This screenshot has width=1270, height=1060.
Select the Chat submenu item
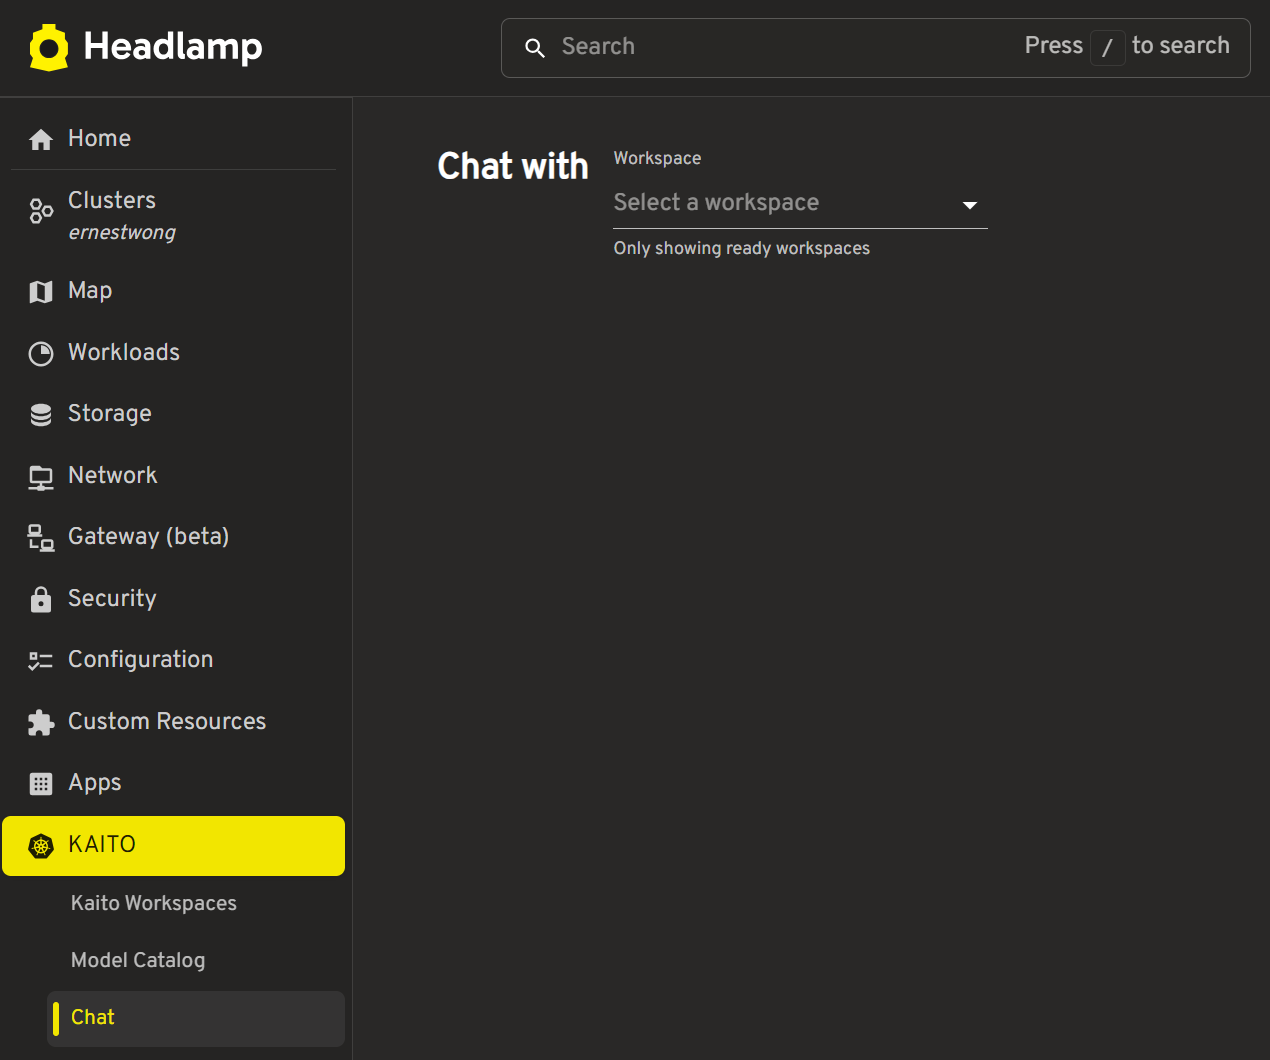click(195, 1018)
